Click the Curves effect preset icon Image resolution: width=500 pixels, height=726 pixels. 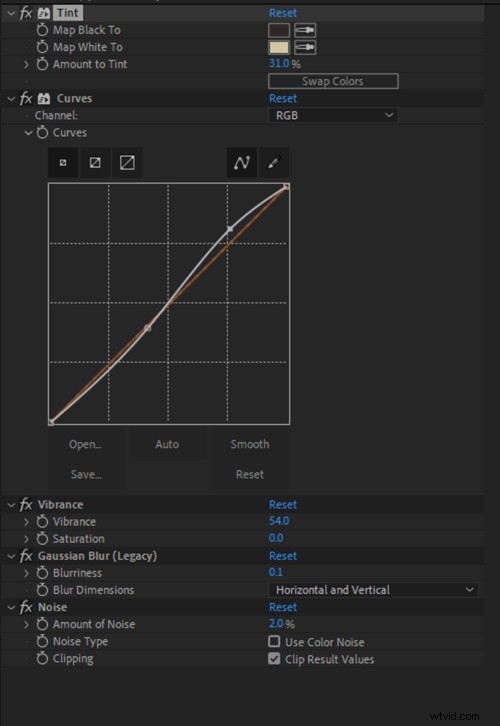pyautogui.click(x=44, y=98)
